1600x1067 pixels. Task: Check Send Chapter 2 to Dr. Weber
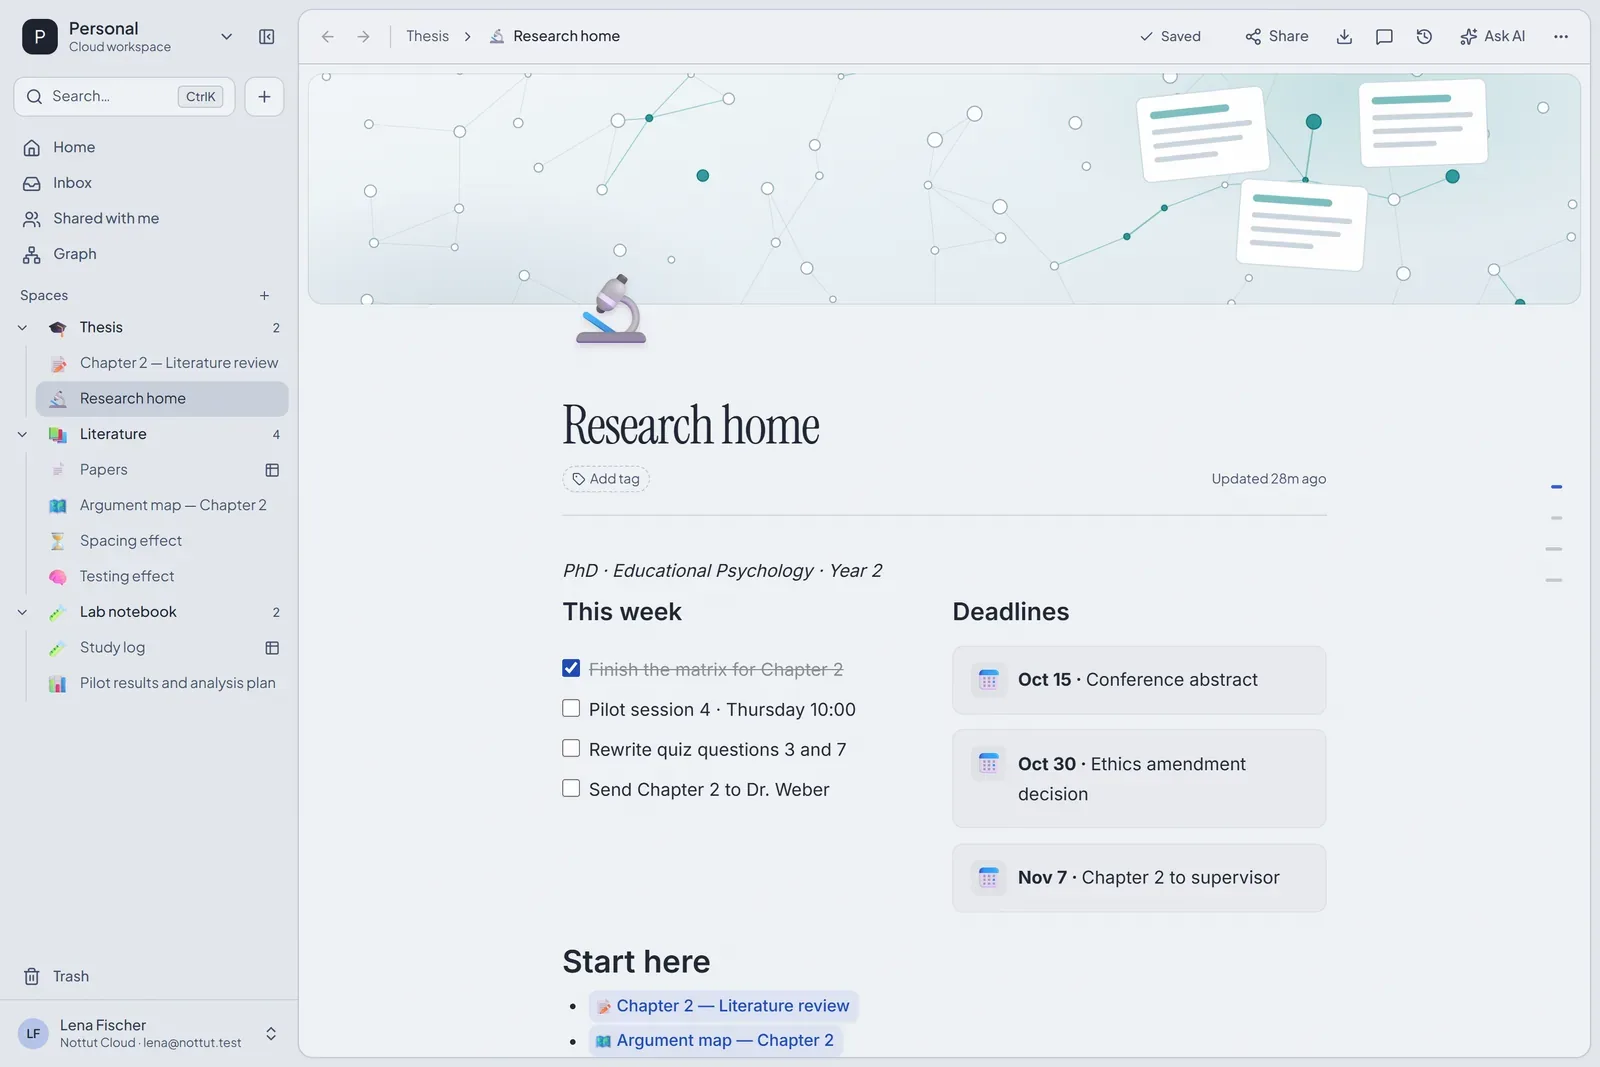click(571, 789)
